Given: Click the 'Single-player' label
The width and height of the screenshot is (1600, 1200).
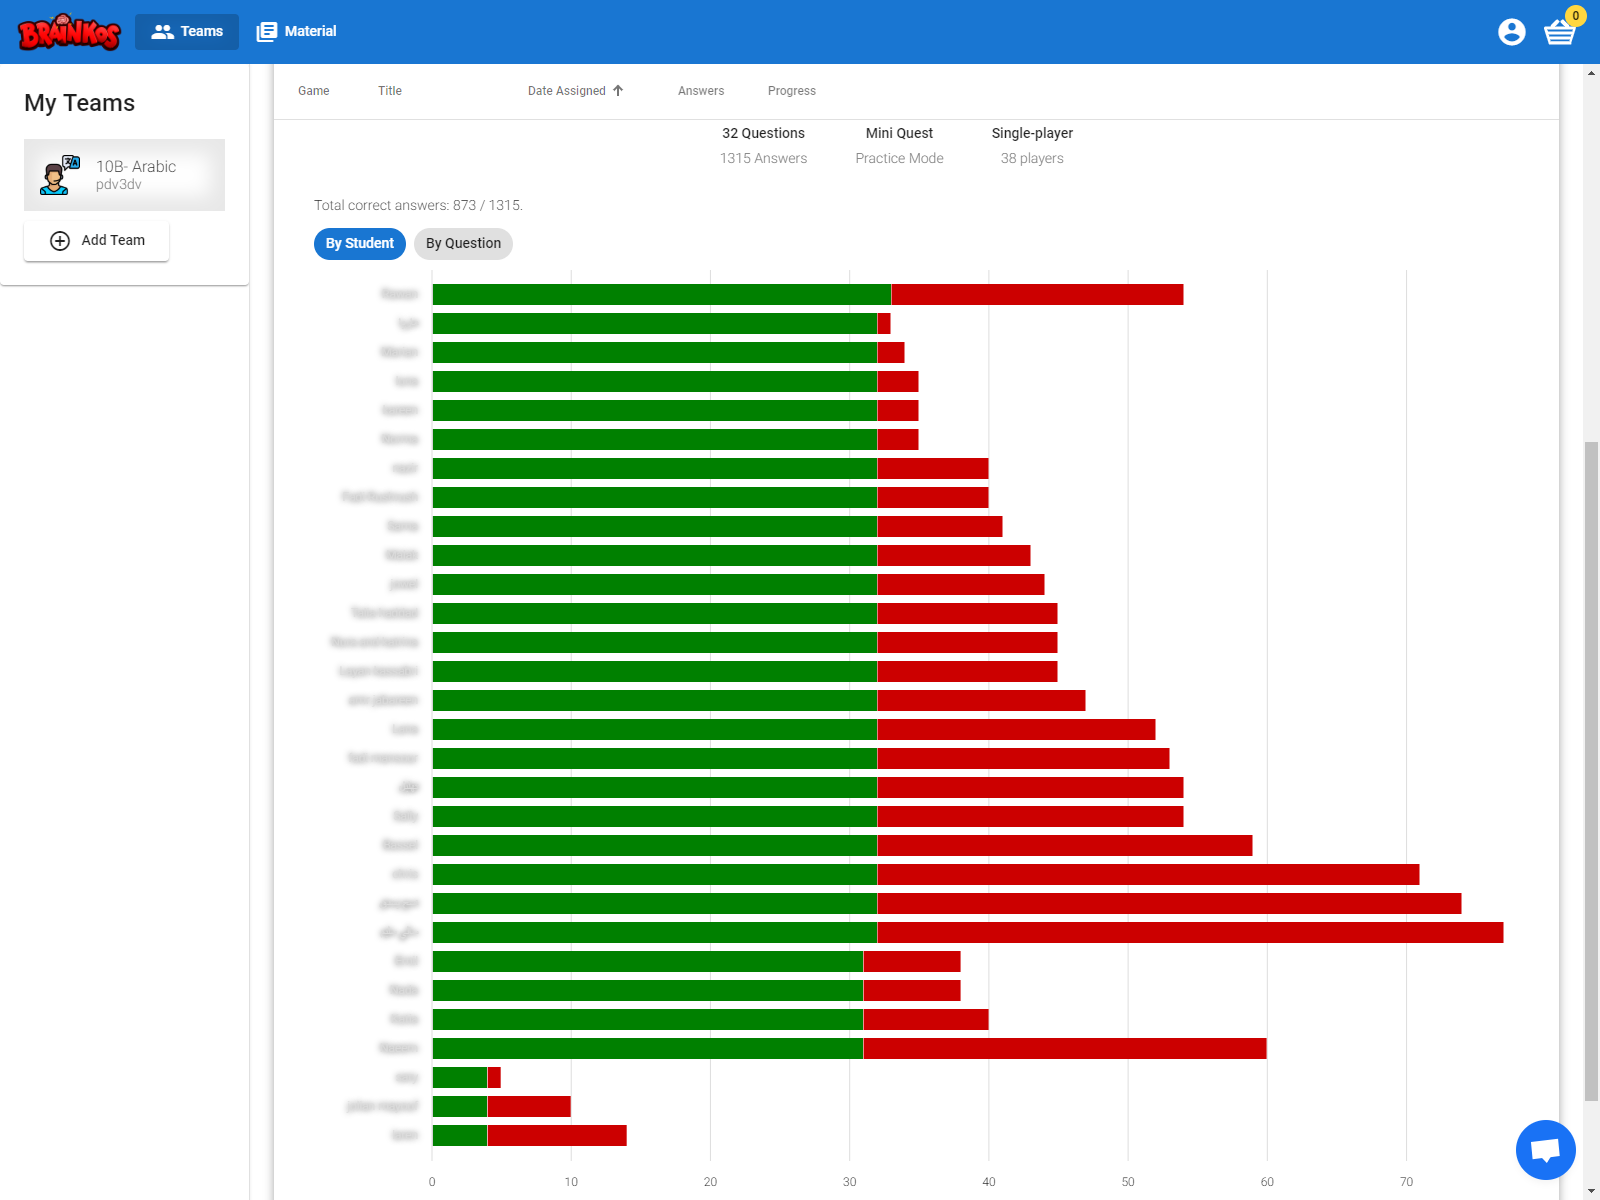Looking at the screenshot, I should coord(1032,134).
